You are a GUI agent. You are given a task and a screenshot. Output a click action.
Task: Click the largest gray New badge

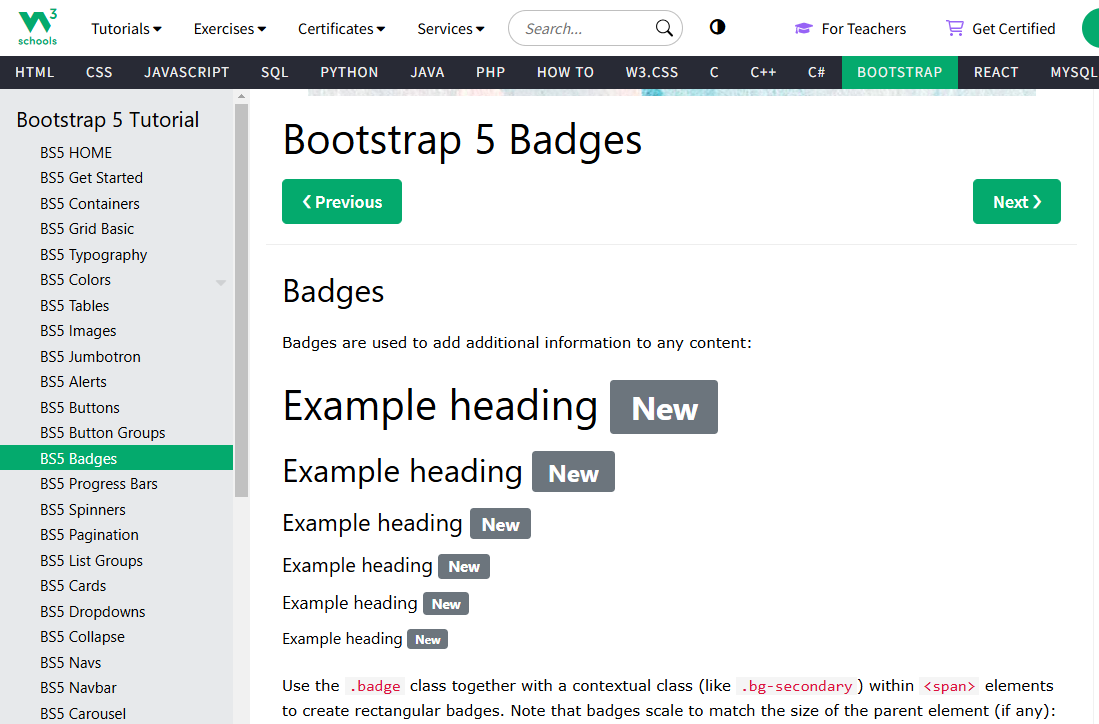coord(664,407)
